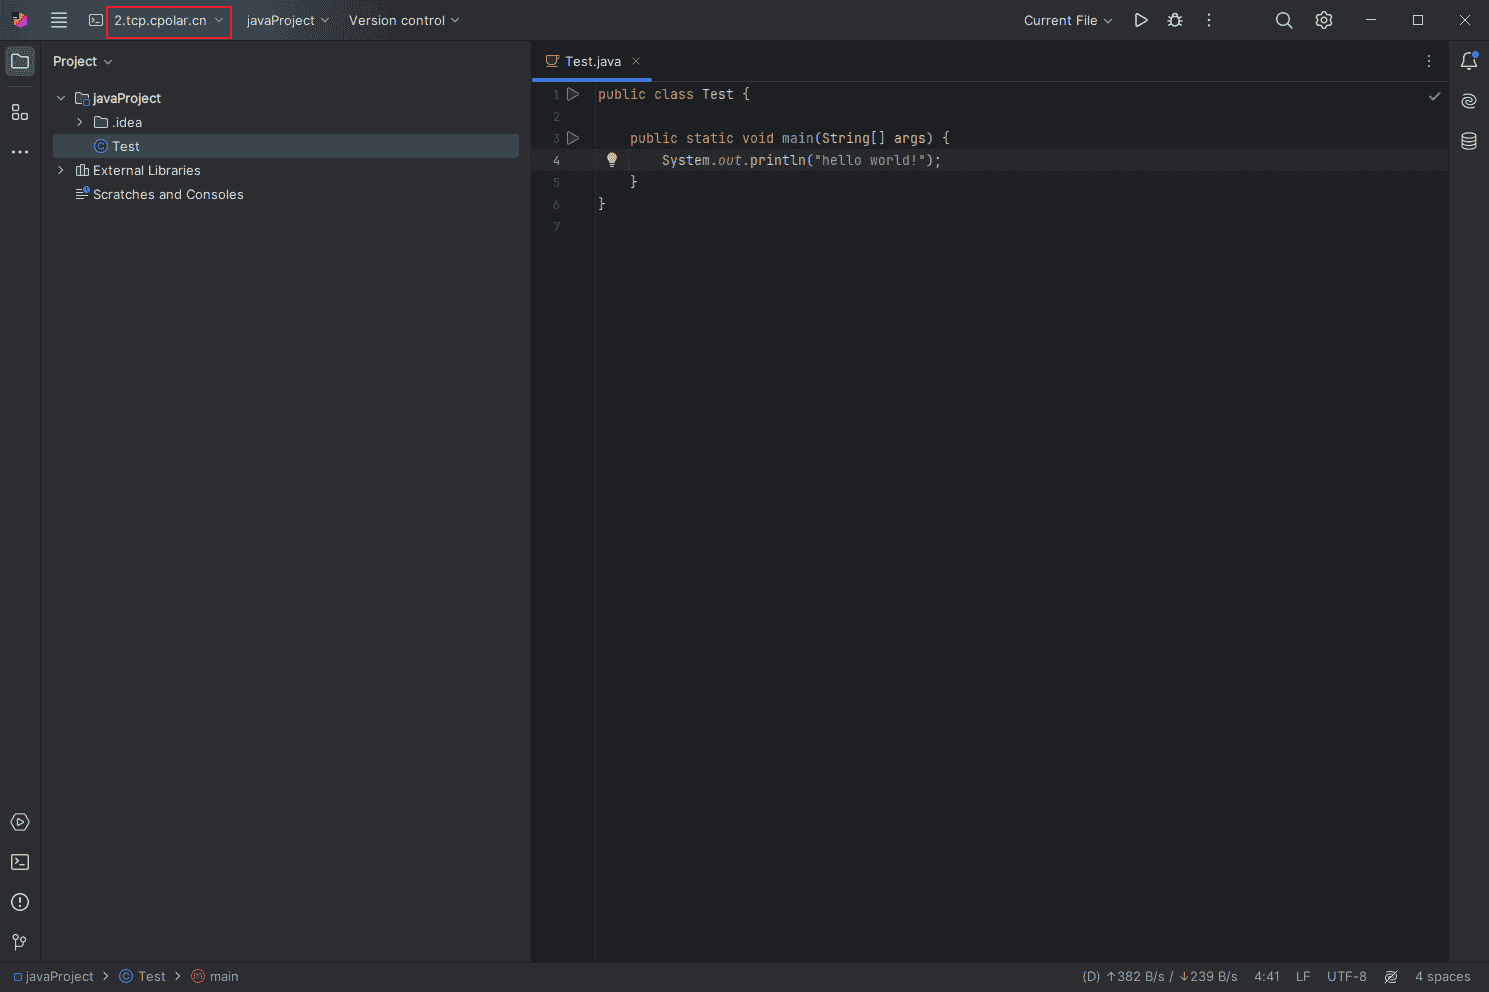Open the Notifications bell panel
The image size is (1489, 992).
coord(1468,60)
